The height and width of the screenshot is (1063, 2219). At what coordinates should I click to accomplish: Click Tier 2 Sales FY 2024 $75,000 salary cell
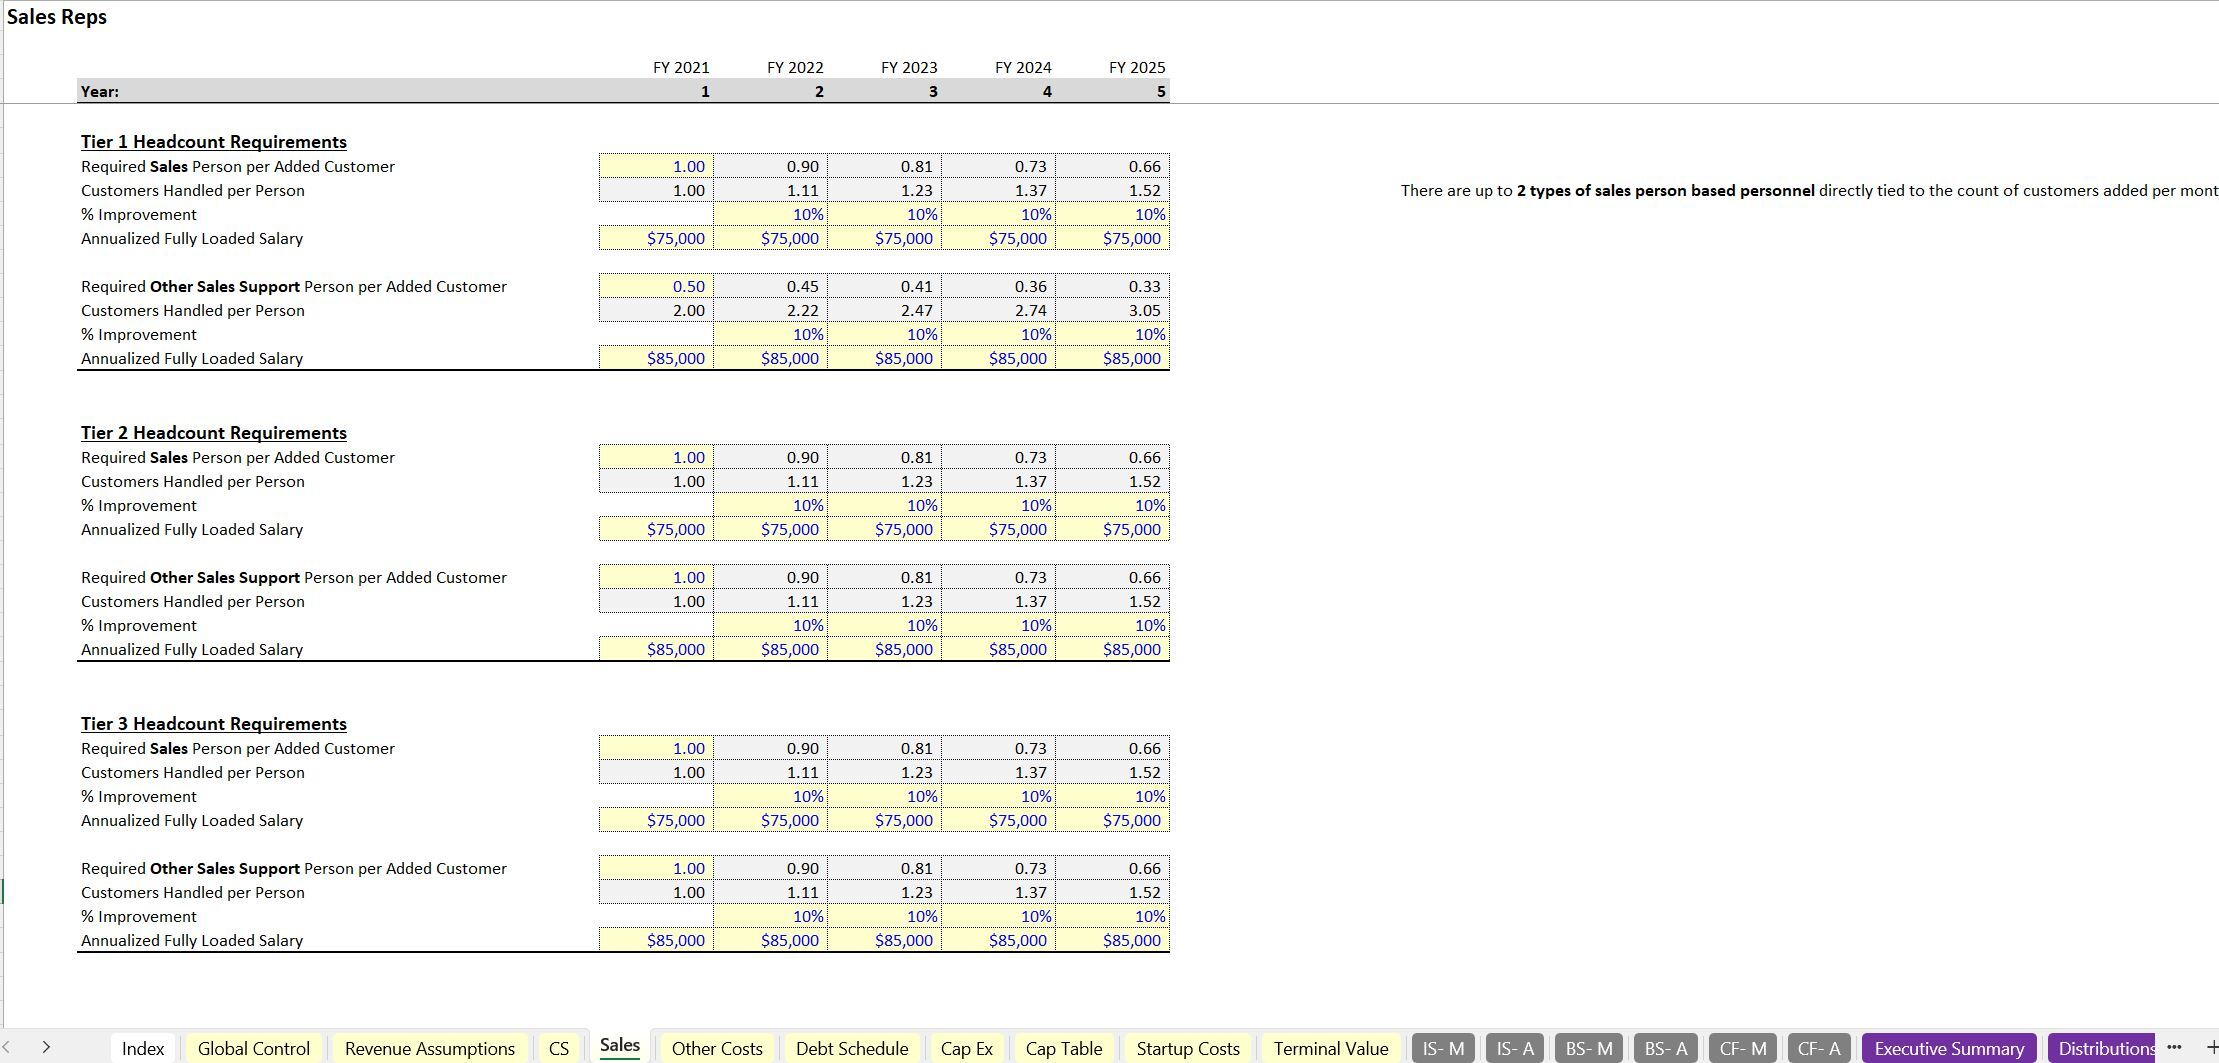[998, 529]
